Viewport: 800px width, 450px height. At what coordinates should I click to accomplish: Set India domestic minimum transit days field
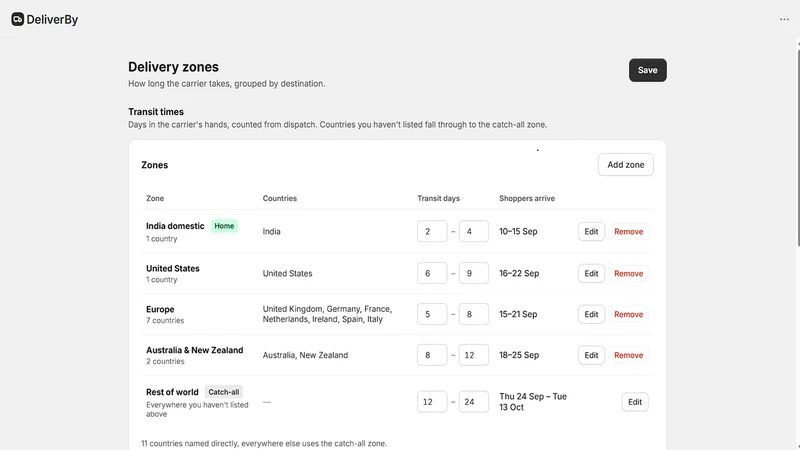pyautogui.click(x=432, y=232)
